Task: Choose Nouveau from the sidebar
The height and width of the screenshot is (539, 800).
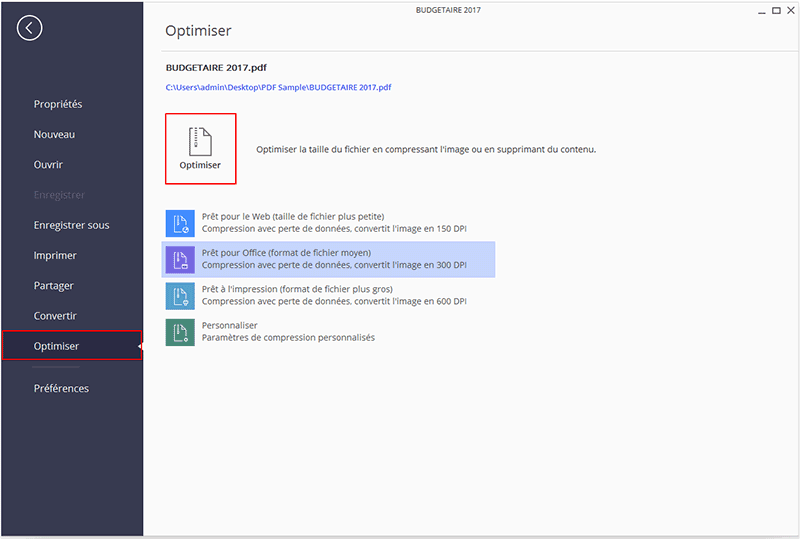Action: [x=55, y=134]
